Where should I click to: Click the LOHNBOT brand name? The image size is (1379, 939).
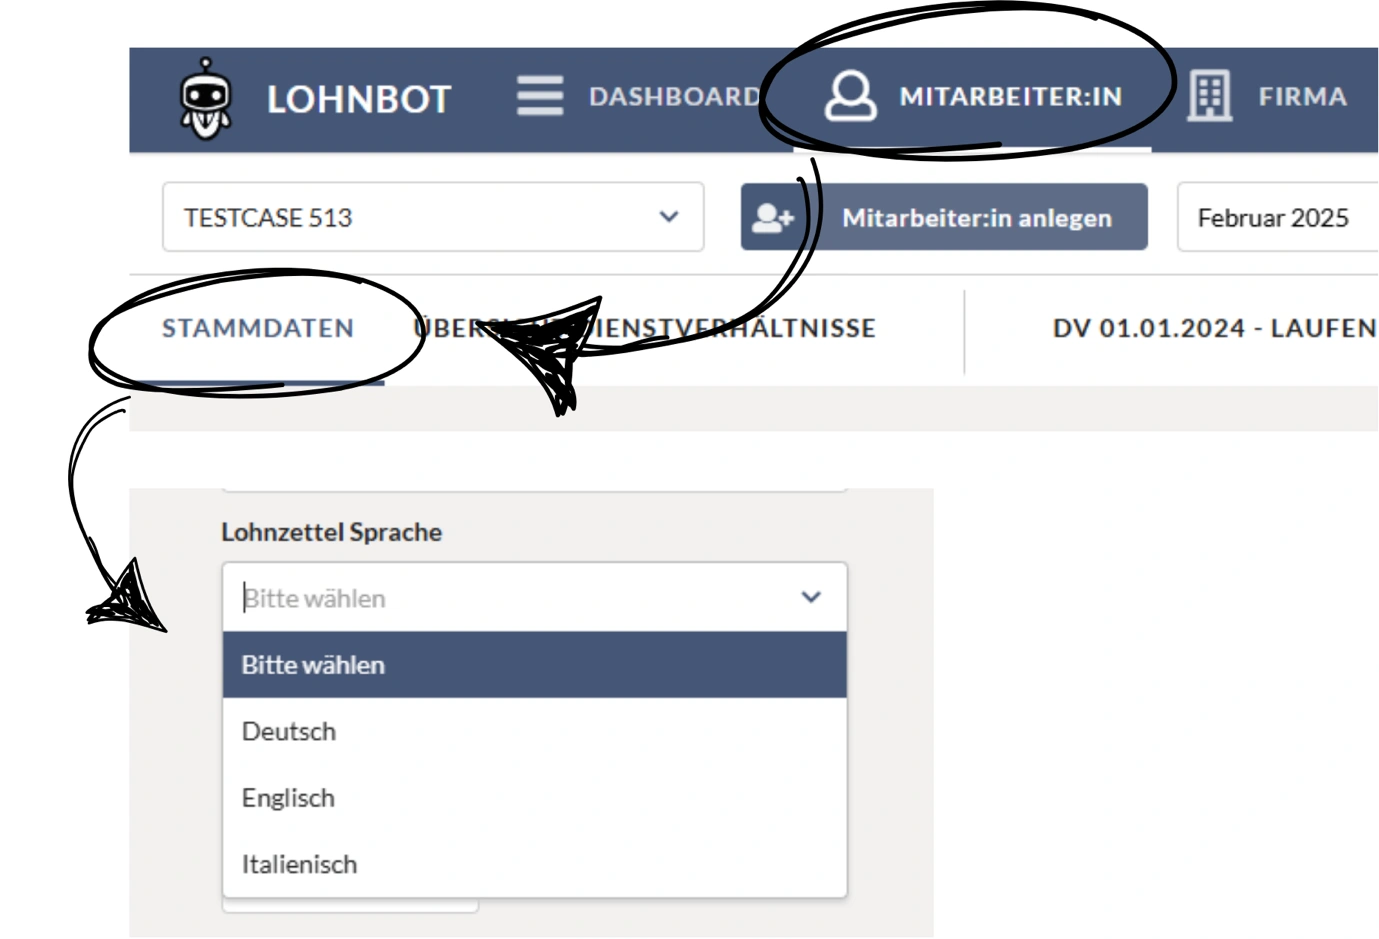pyautogui.click(x=359, y=99)
